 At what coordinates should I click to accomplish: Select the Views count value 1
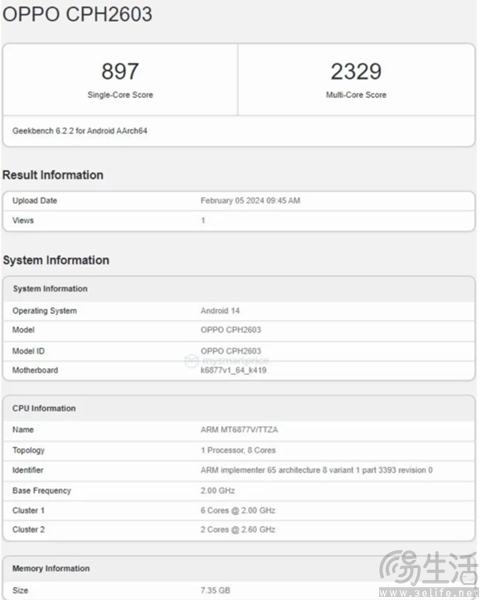pos(203,220)
